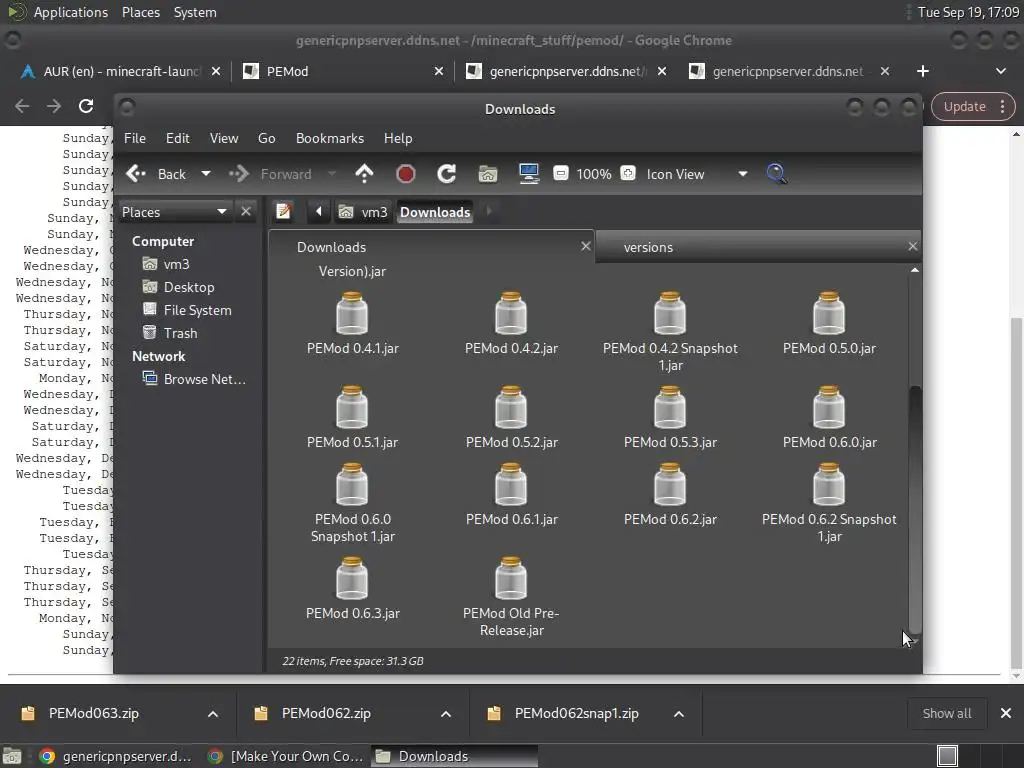1024x768 pixels.
Task: Select PEMod 0.6.2 Snapshot 1.jar icon
Action: 829,485
